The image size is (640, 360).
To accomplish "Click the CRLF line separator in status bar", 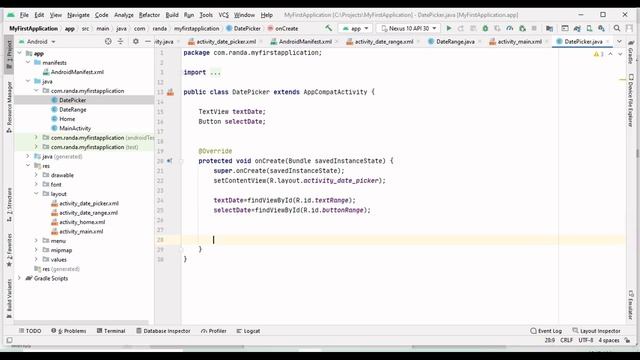I will pyautogui.click(x=567, y=340).
